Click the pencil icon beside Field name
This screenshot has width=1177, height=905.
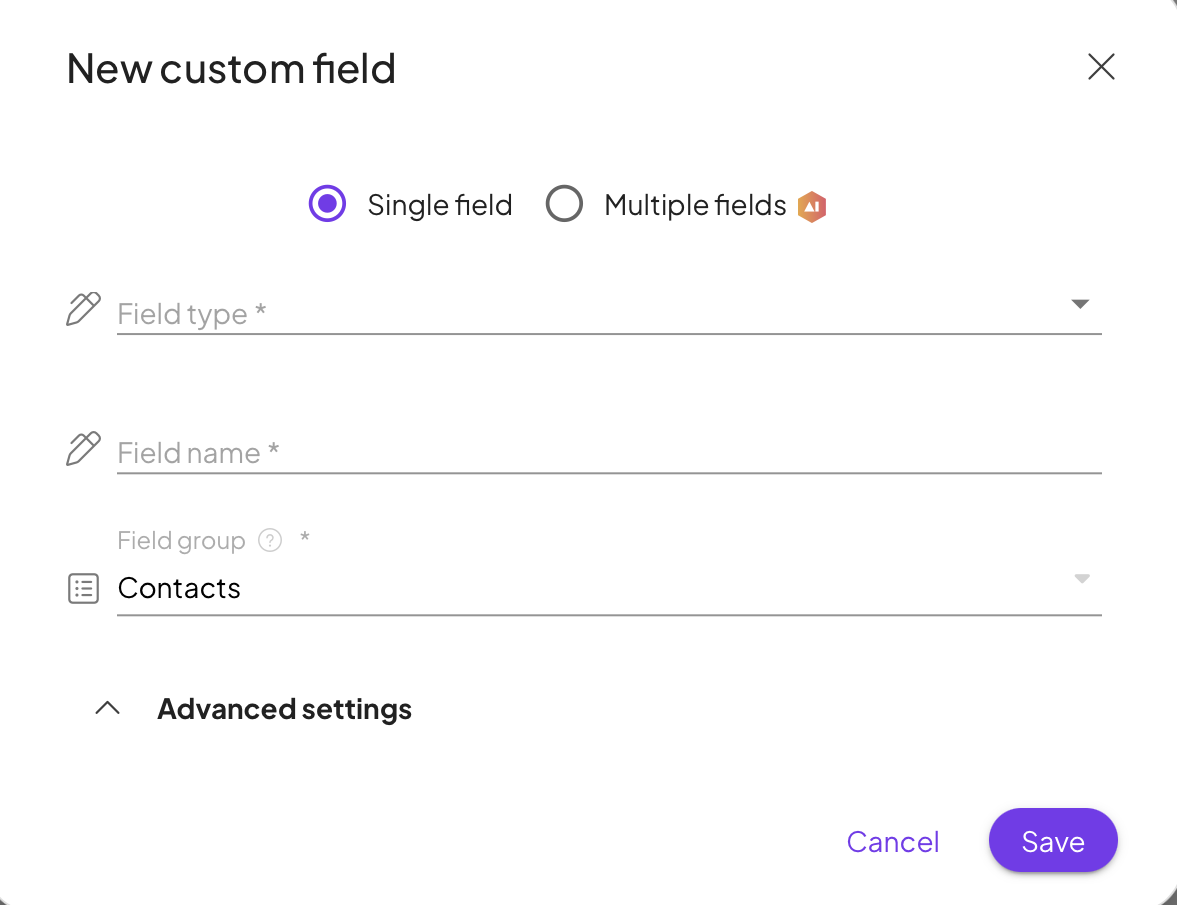[83, 449]
